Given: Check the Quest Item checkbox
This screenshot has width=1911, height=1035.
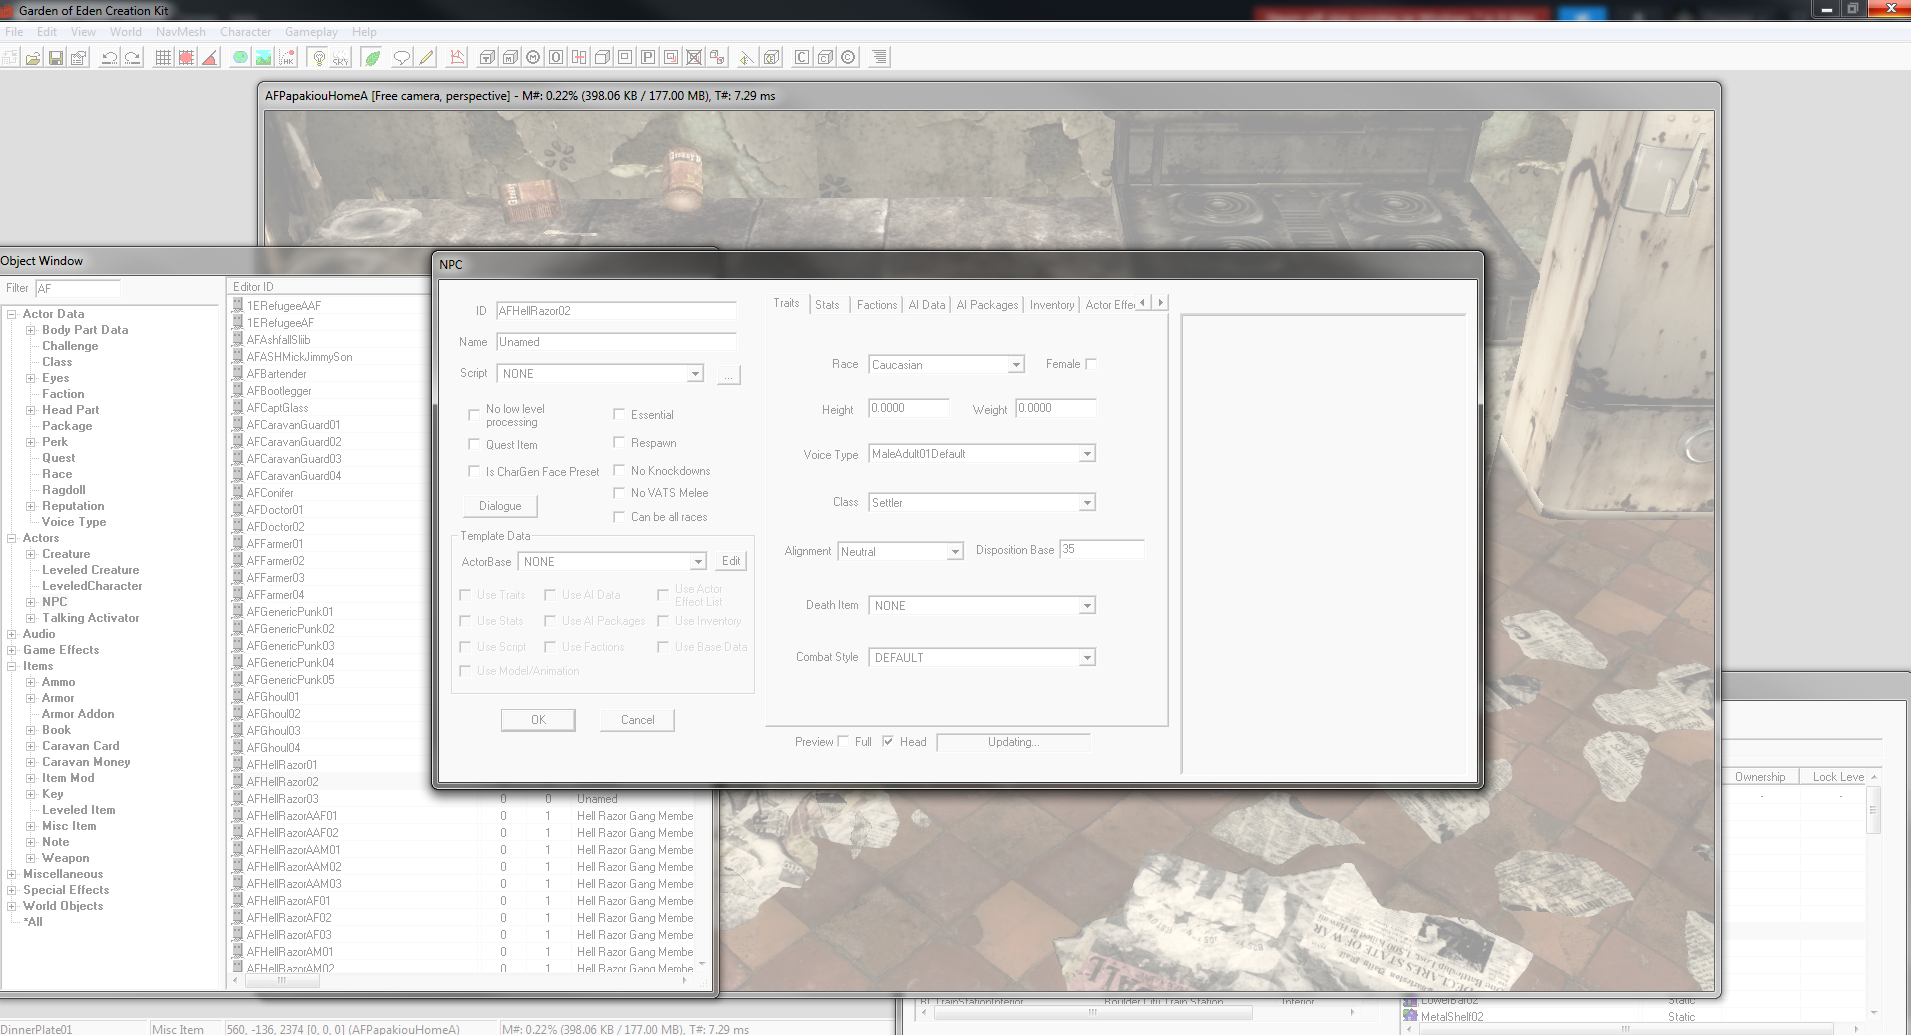Looking at the screenshot, I should click(x=474, y=444).
